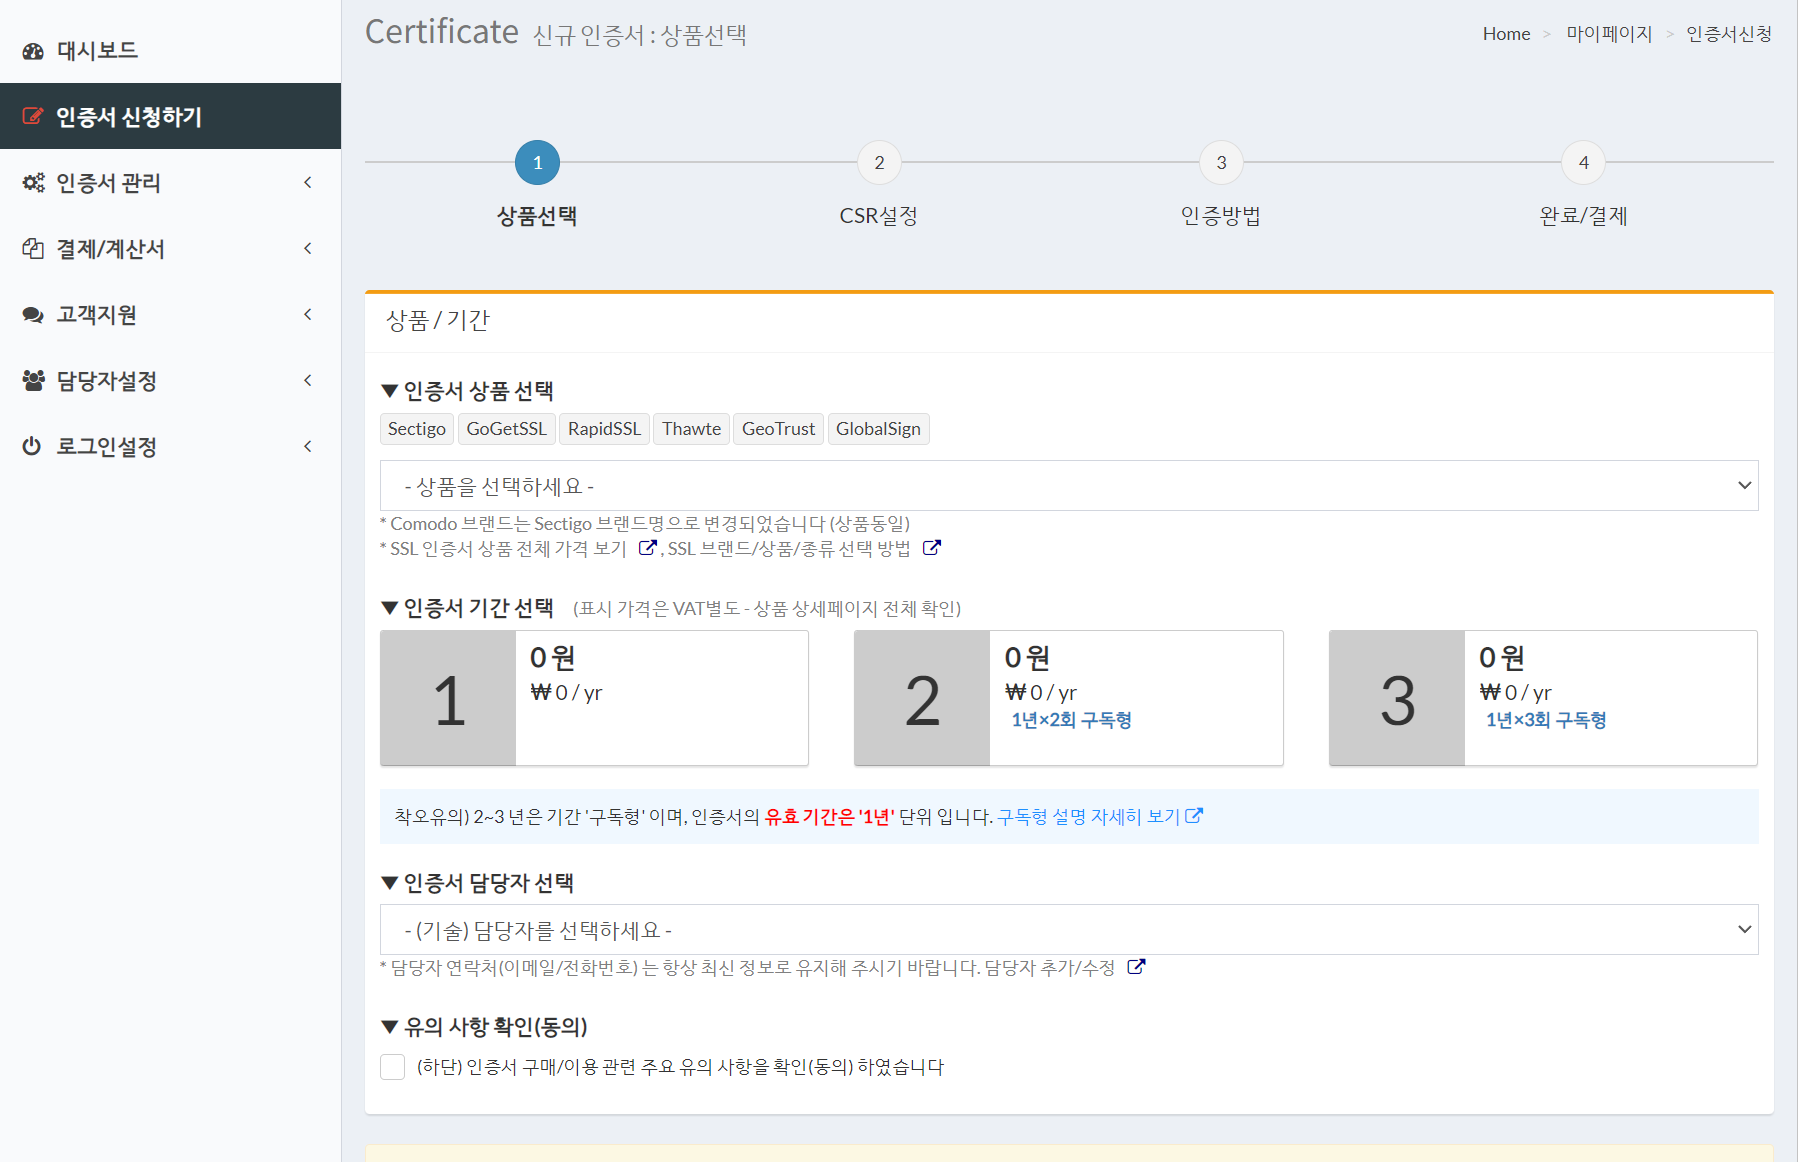Viewport: 1798px width, 1162px height.
Task: Open 대시보드 in the sidebar
Action: tap(170, 50)
